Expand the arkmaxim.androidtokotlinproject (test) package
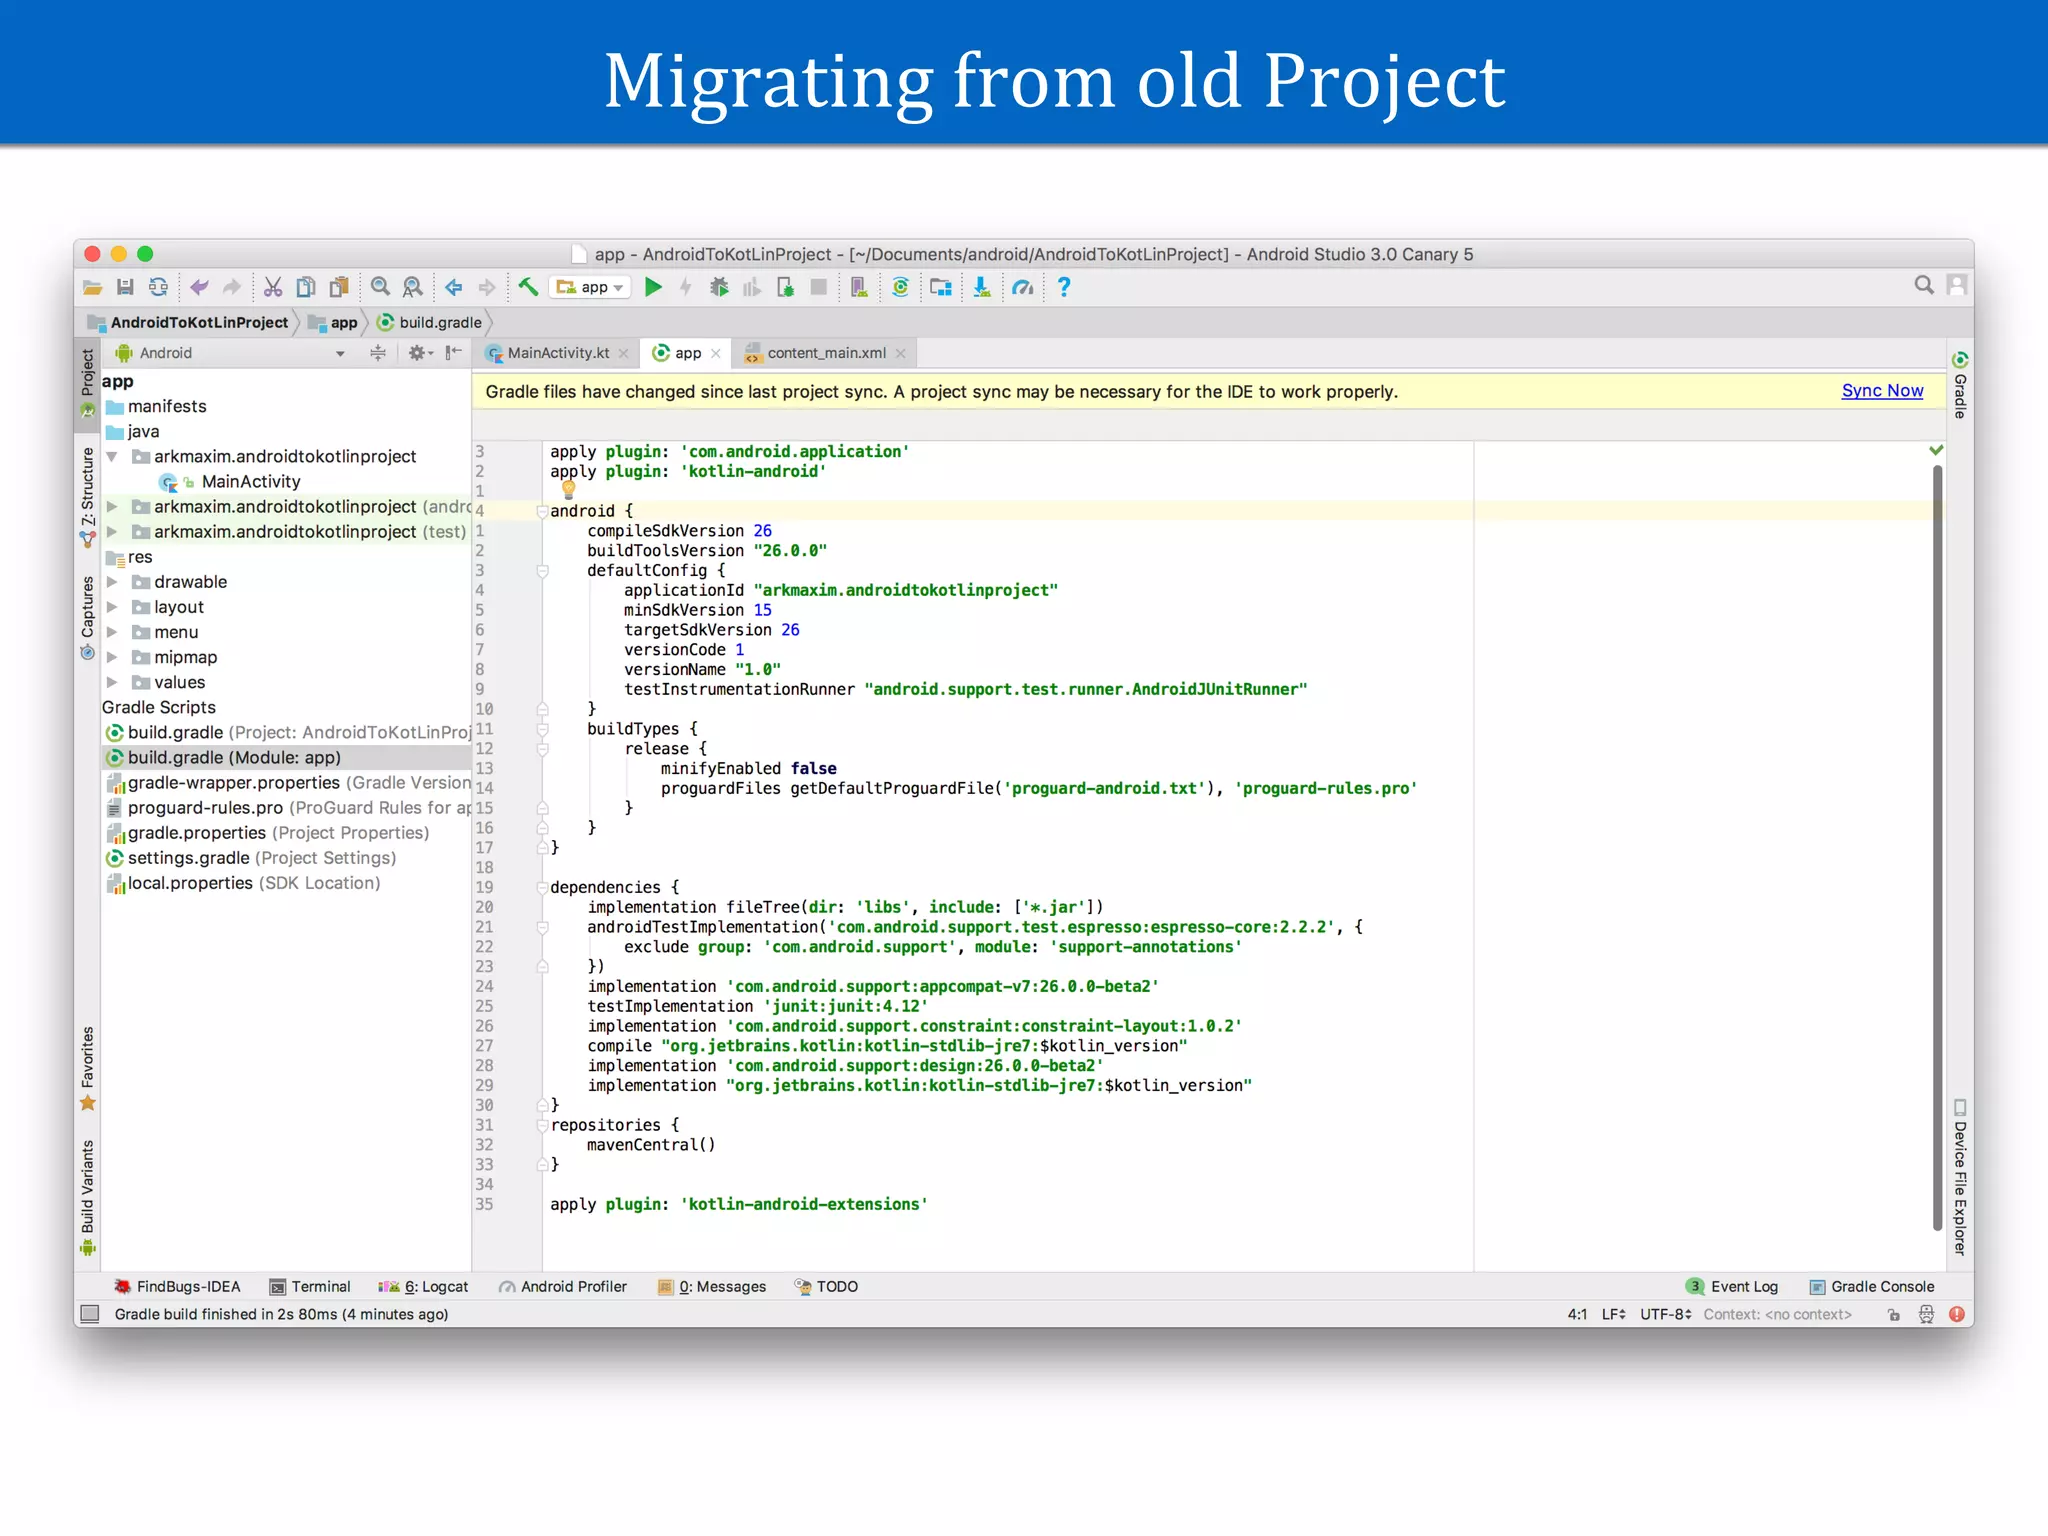The image size is (2048, 1536). (x=112, y=532)
